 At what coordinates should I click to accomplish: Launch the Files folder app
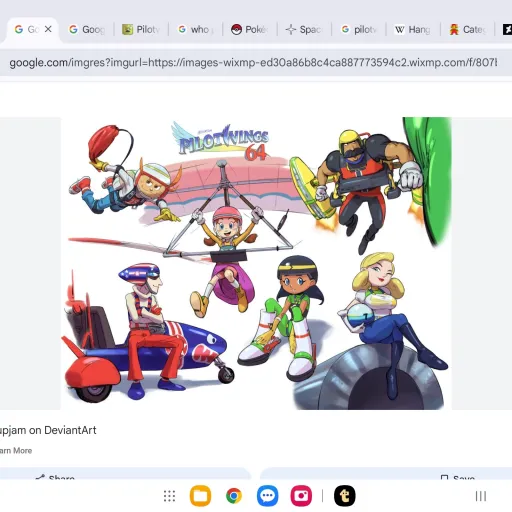(x=200, y=496)
